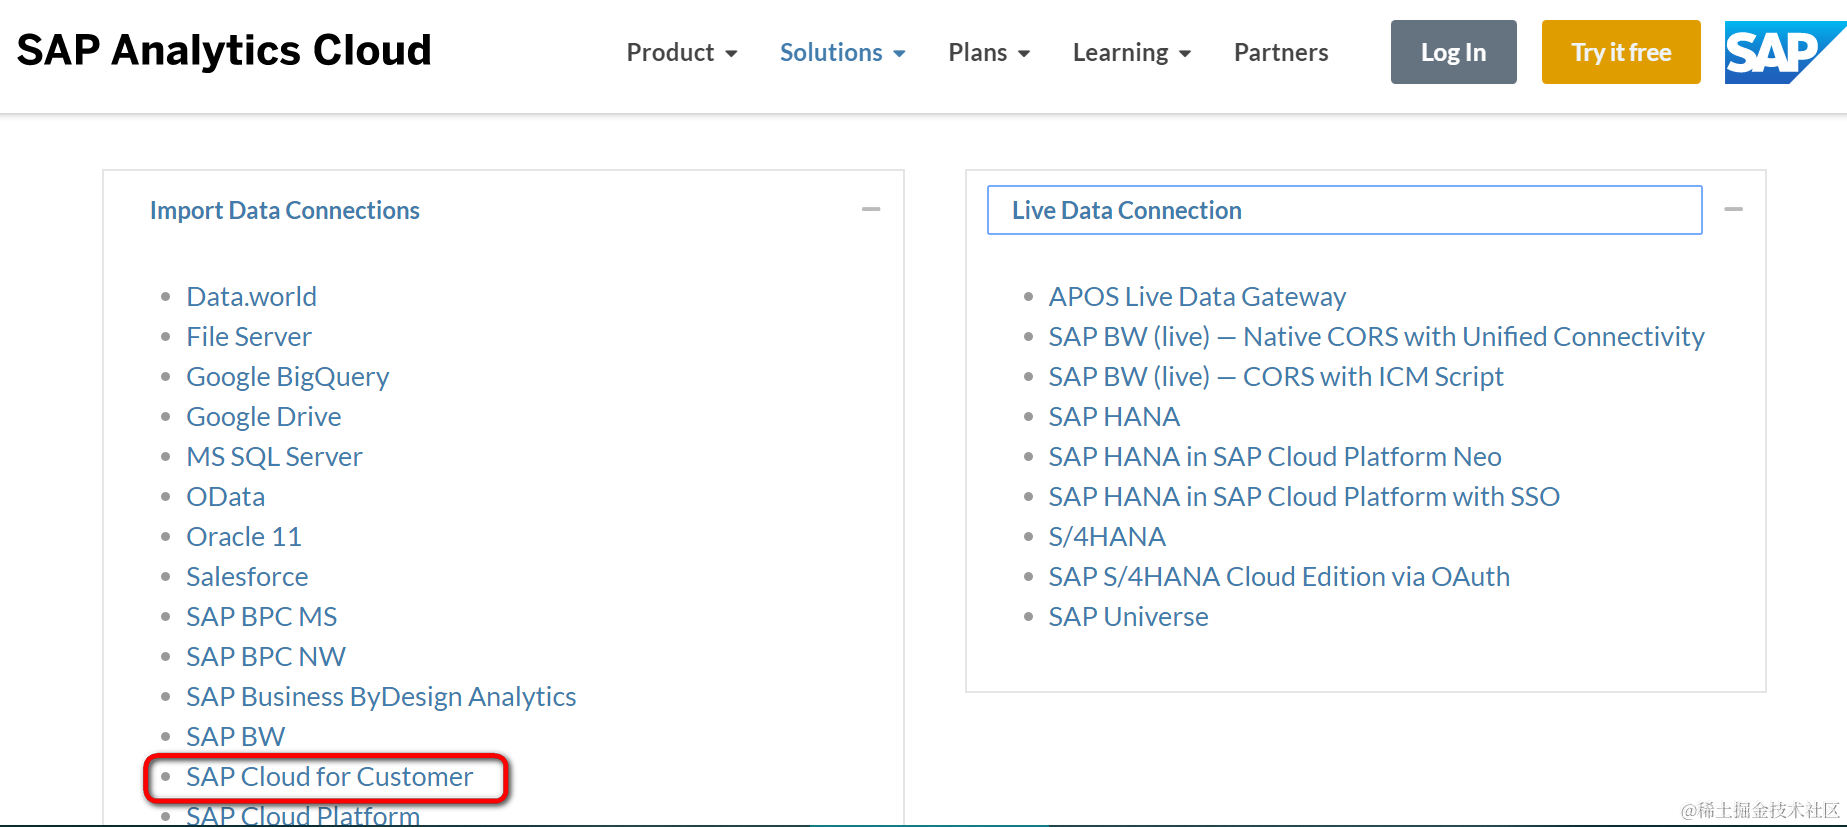This screenshot has height=827, width=1847.
Task: Open the Salesforce import connection link
Action: [247, 577]
